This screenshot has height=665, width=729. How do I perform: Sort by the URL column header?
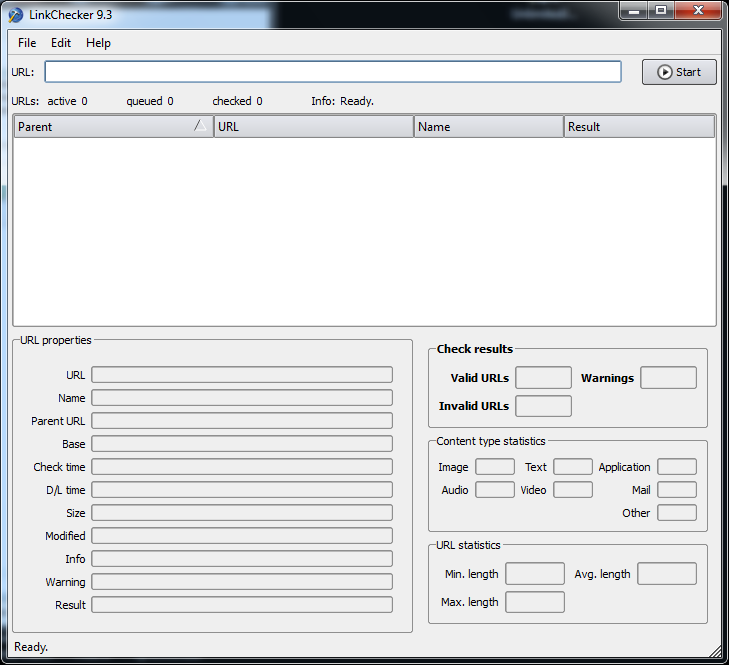314,126
